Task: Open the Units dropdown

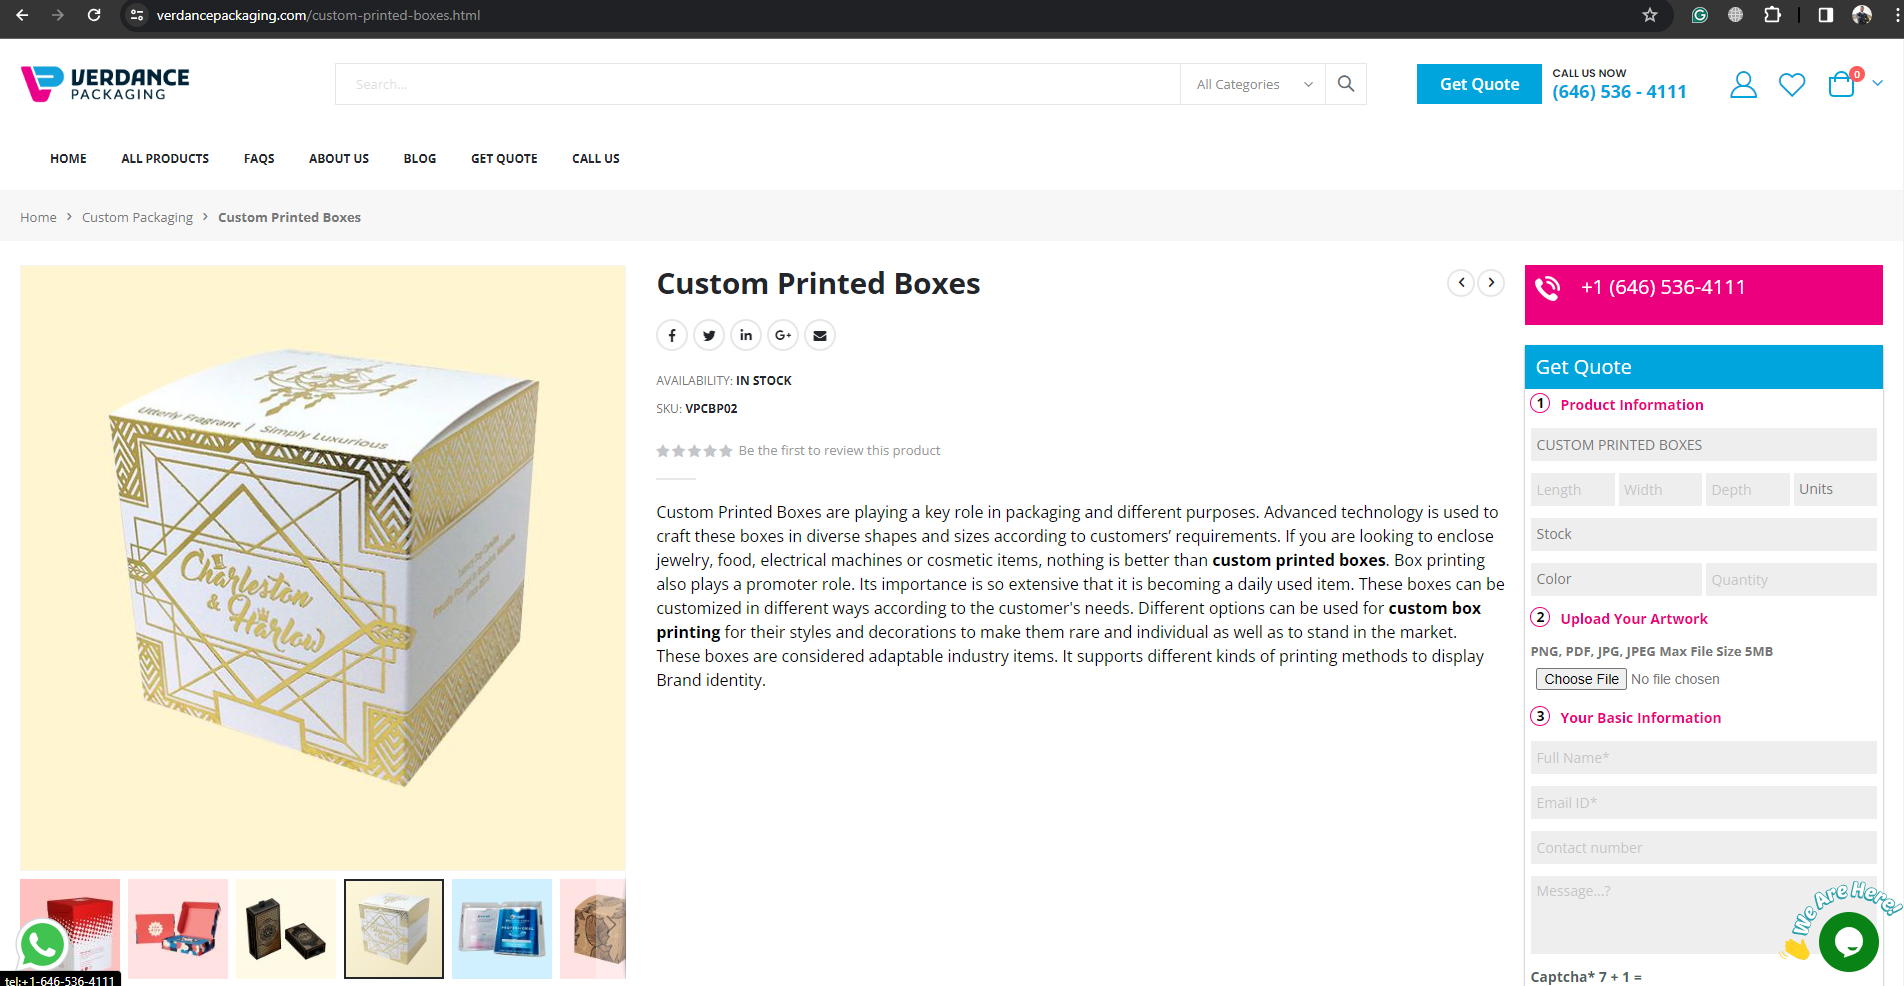Action: [x=1834, y=489]
